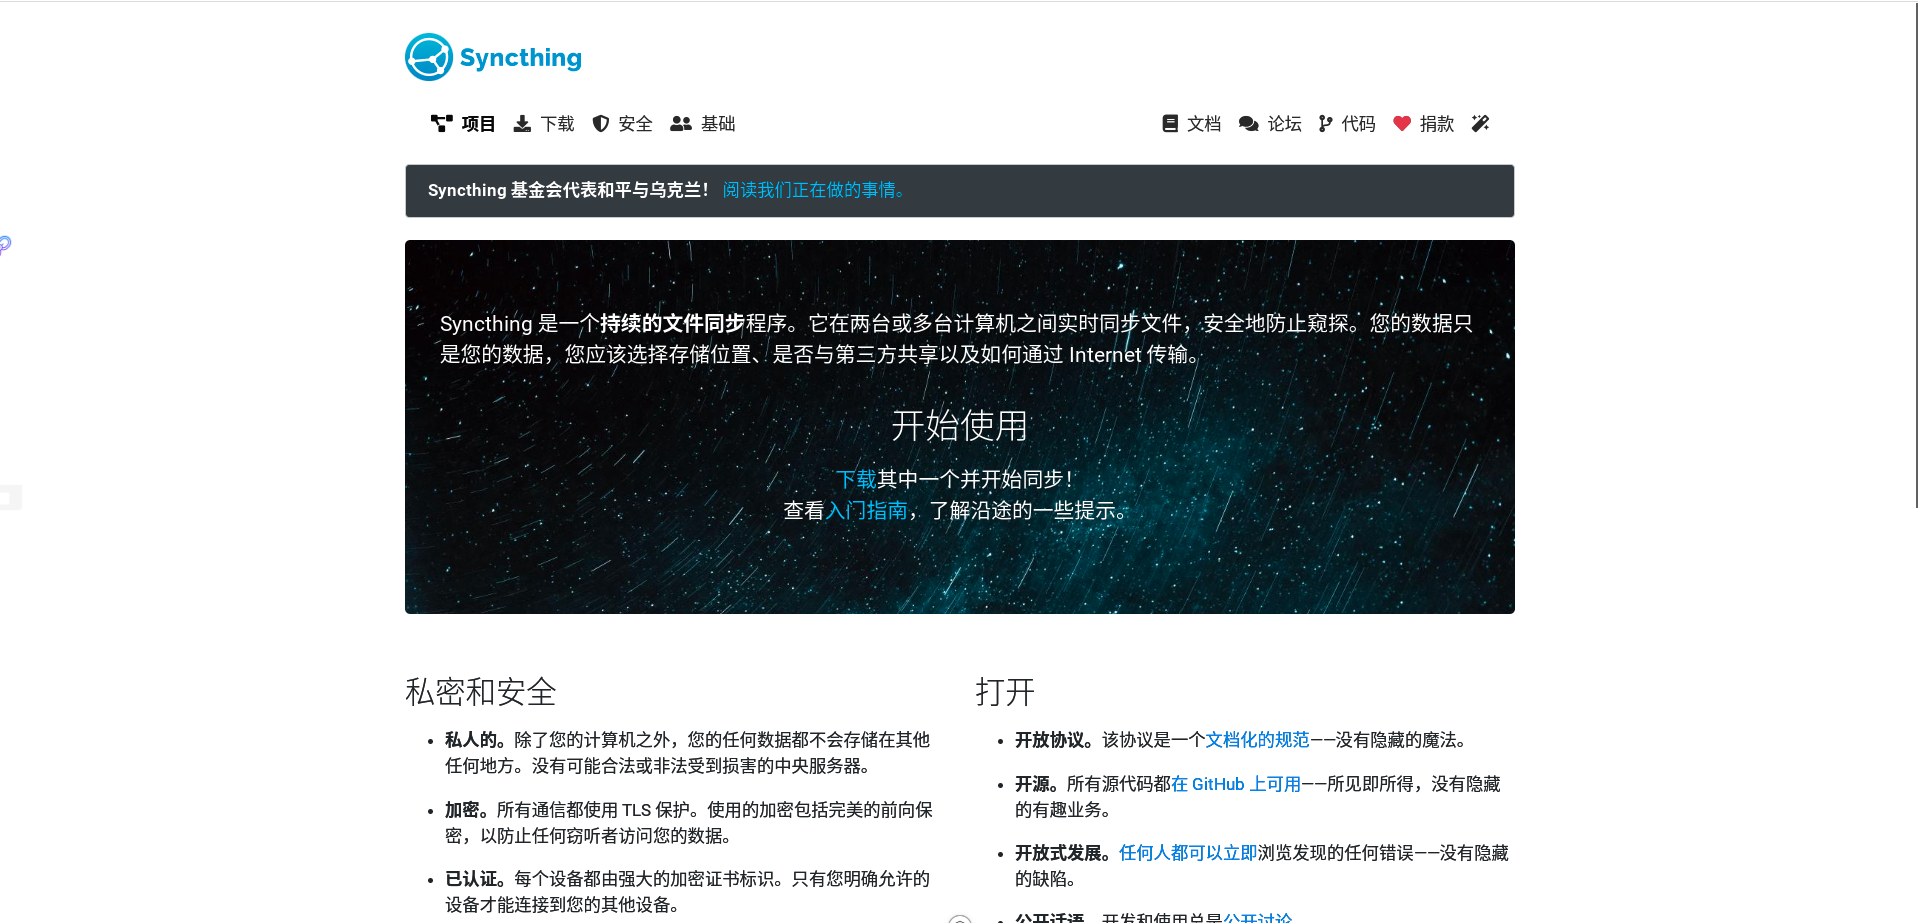Click the 开始使用 heading
Image resolution: width=1918 pixels, height=923 pixels.
pos(959,426)
